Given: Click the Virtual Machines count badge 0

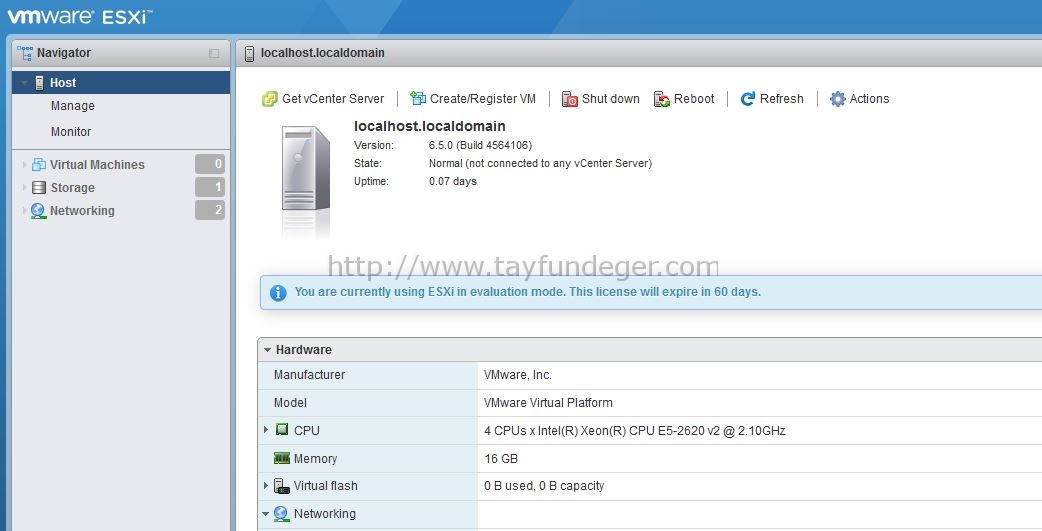Looking at the screenshot, I should (210, 164).
